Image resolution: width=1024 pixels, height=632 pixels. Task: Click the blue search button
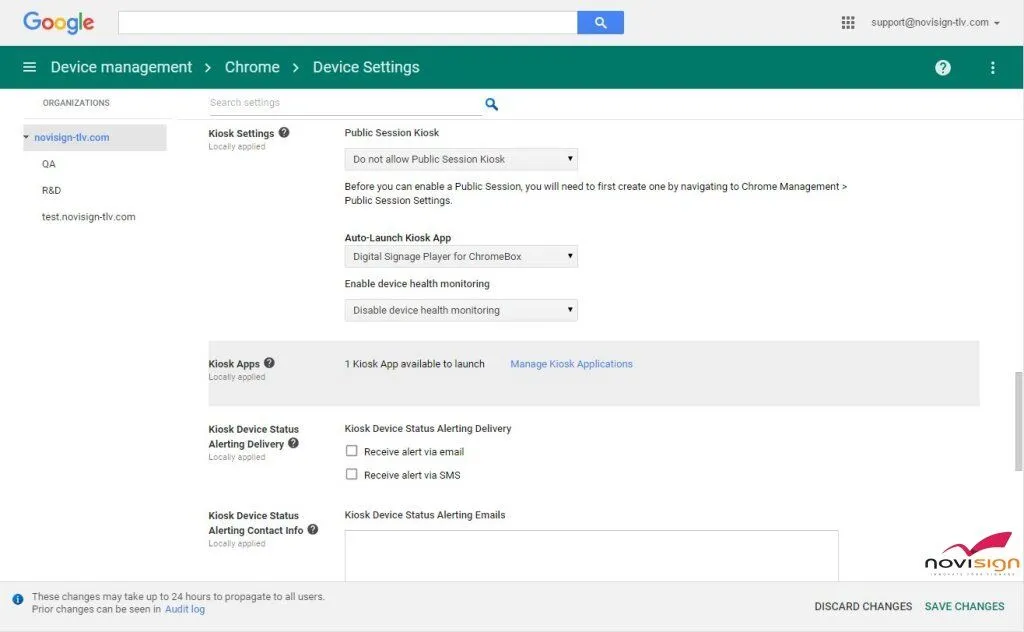coord(600,21)
